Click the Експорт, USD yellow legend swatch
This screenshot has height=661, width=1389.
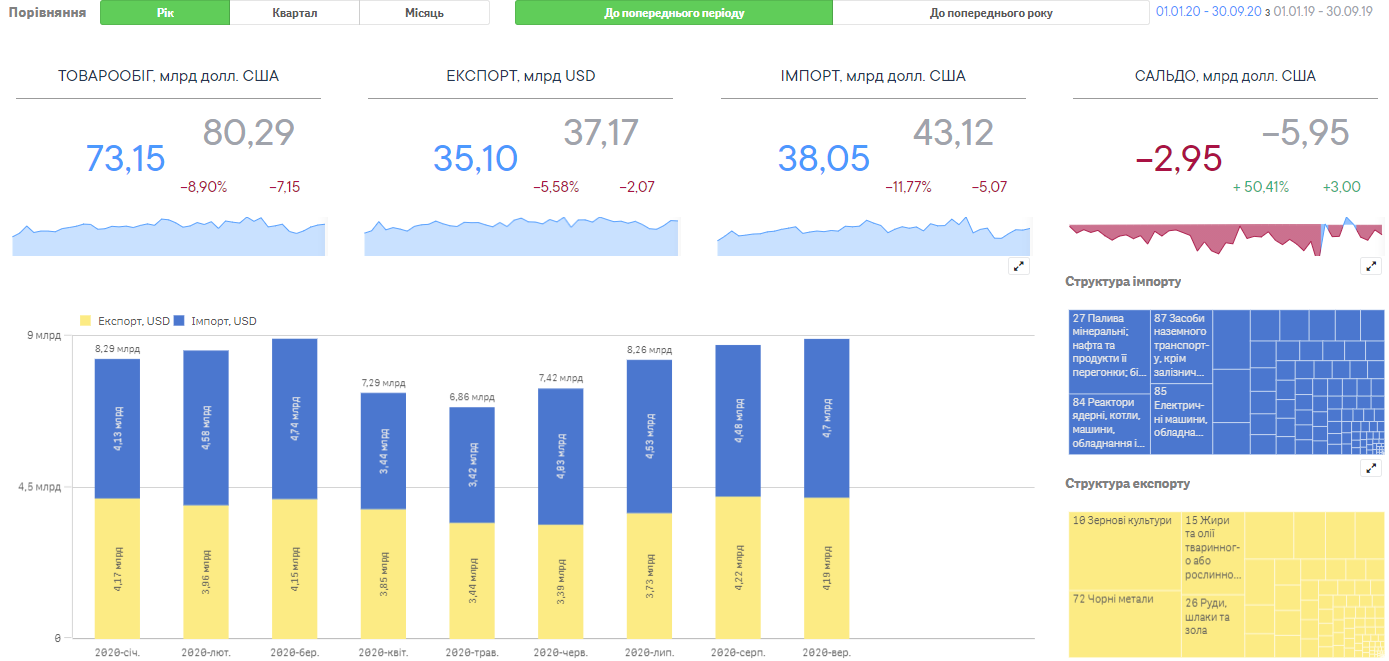[x=85, y=321]
